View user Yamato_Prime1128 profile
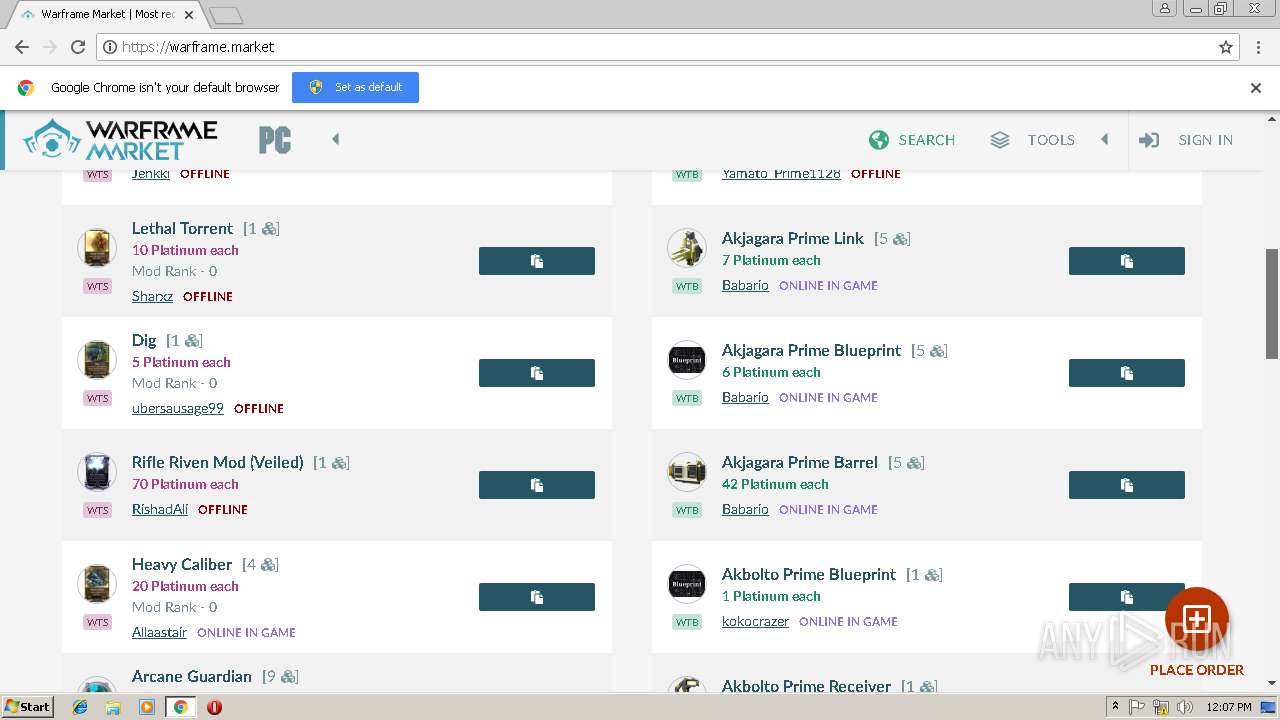The height and width of the screenshot is (720, 1280). [x=781, y=174]
